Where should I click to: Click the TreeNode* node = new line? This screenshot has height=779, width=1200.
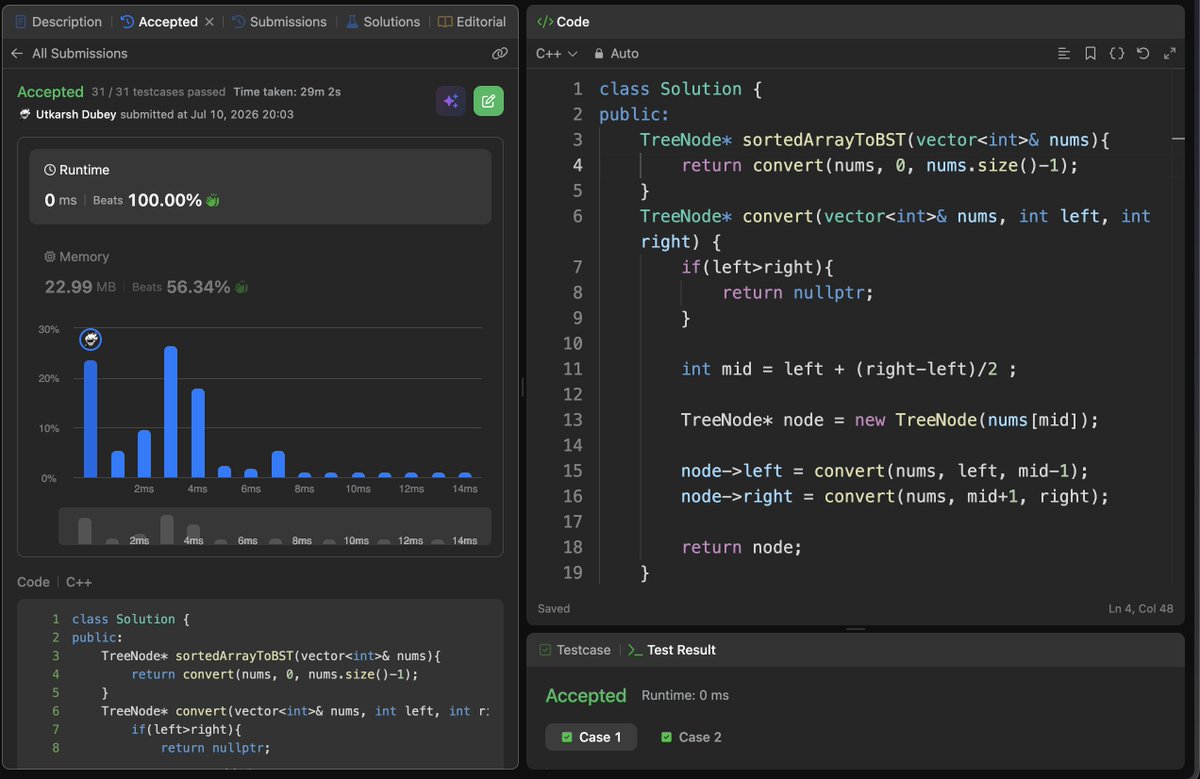(x=890, y=420)
